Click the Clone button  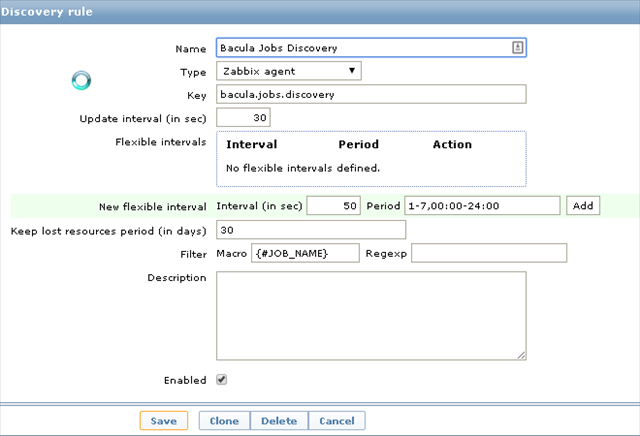tap(224, 421)
